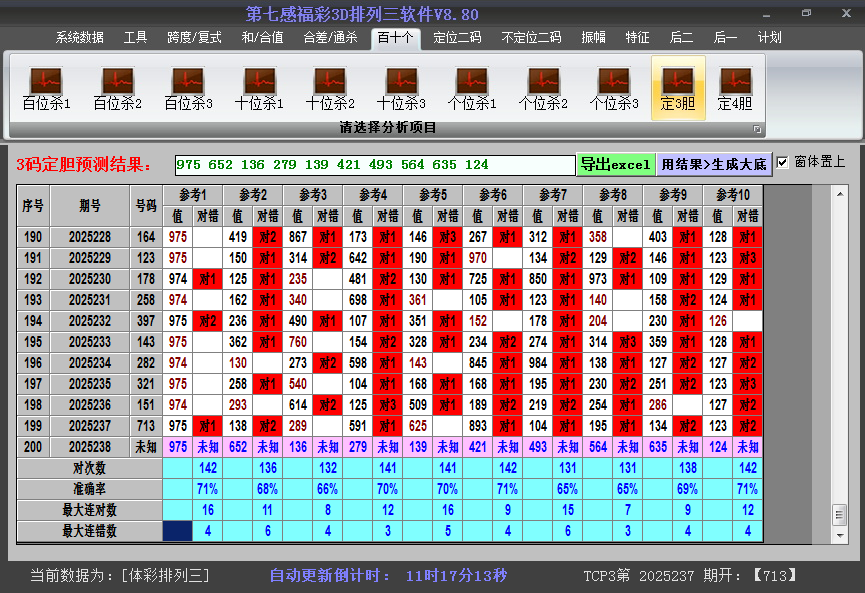865x593 pixels.
Task: Click the 3码定胆 prediction result text field
Action: pyautogui.click(x=374, y=164)
